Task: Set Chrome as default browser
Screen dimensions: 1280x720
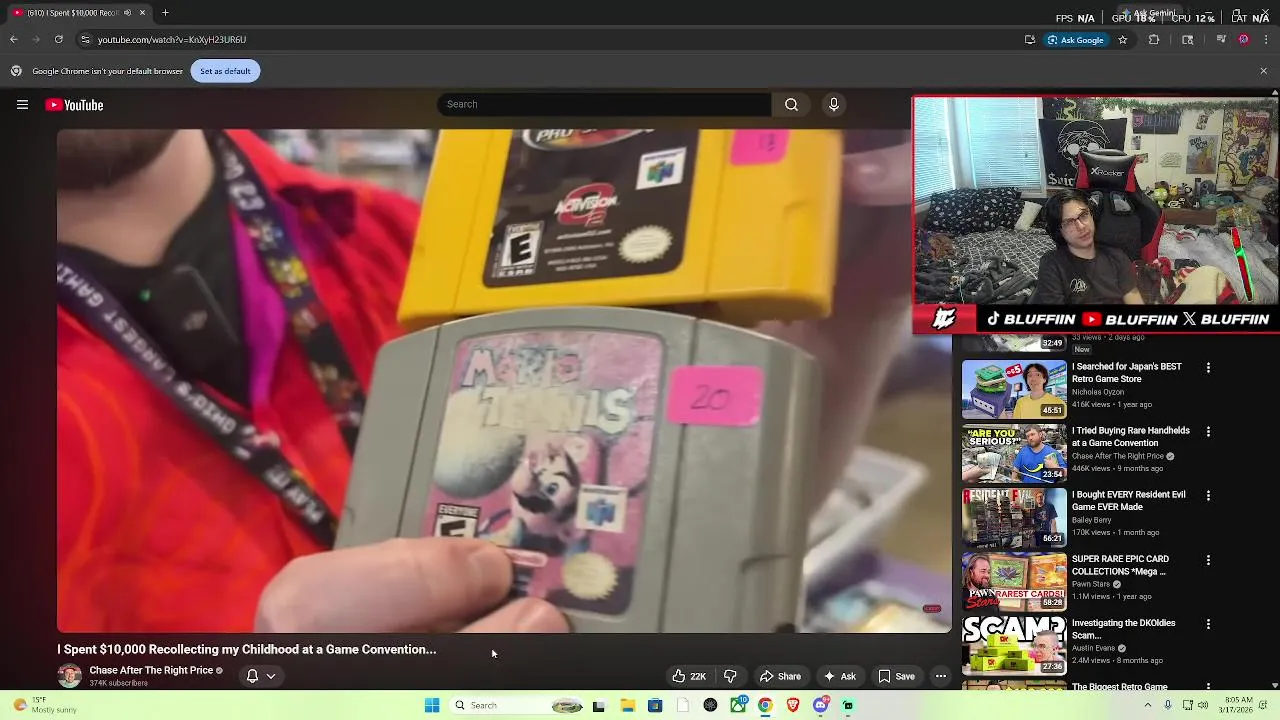Action: pyautogui.click(x=225, y=71)
